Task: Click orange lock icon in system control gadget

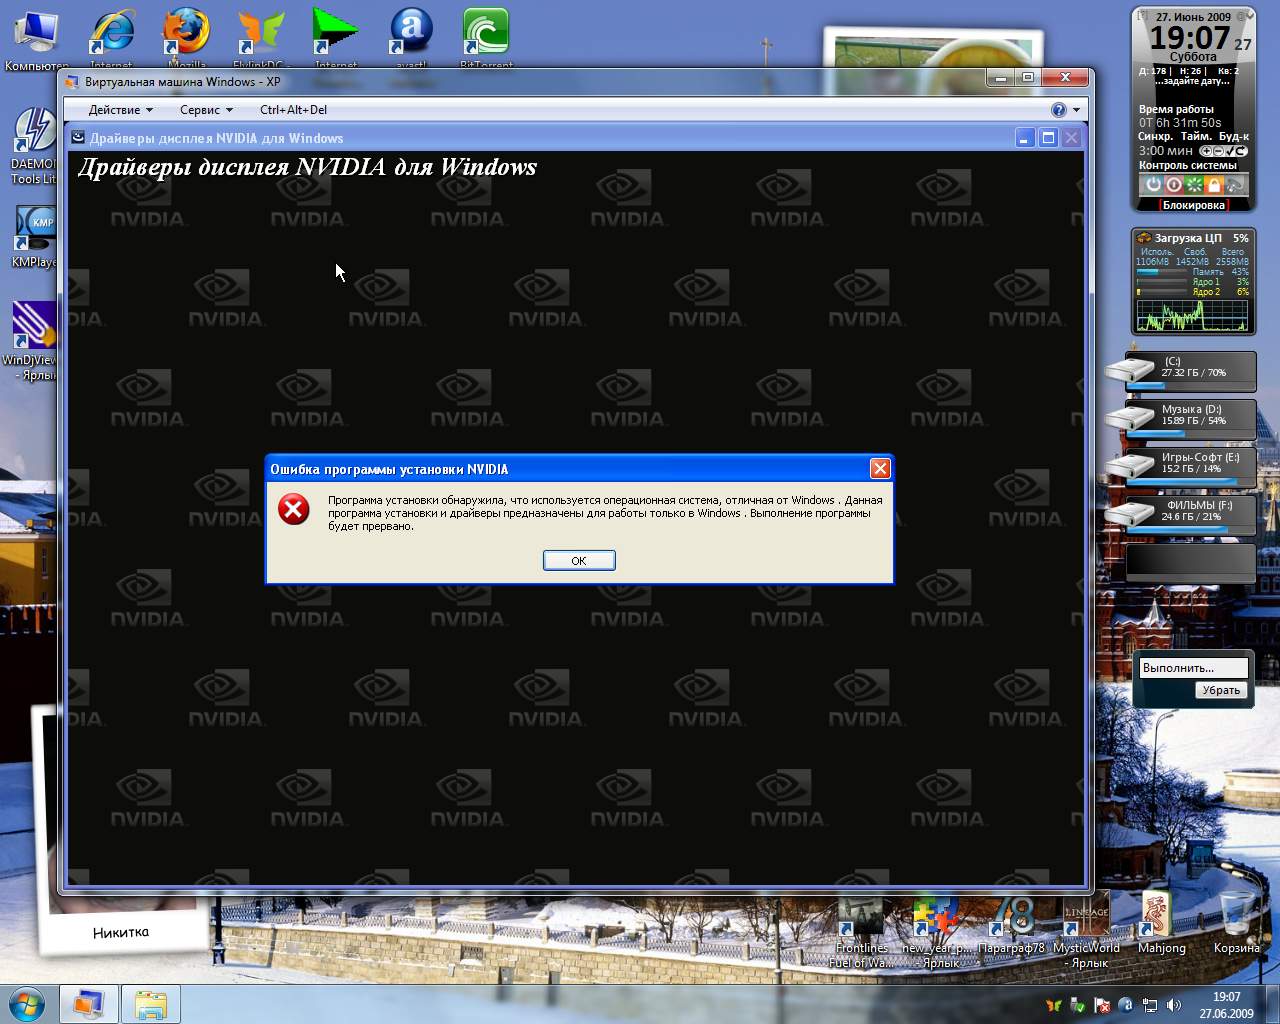Action: coord(1214,185)
